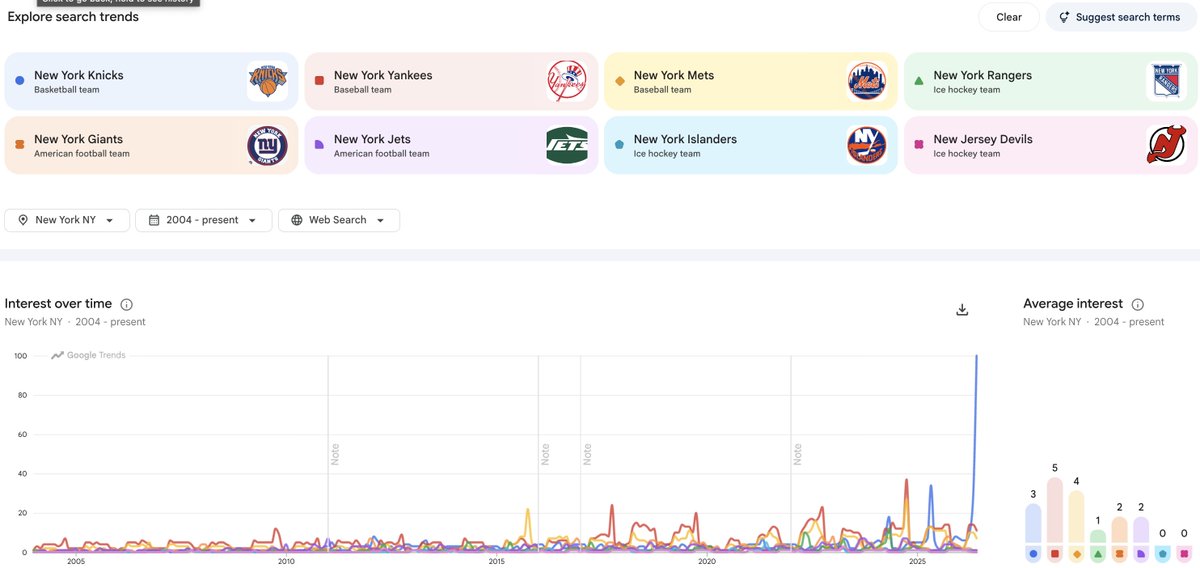Click the location pin icon
This screenshot has height=568, width=1200.
(23, 220)
